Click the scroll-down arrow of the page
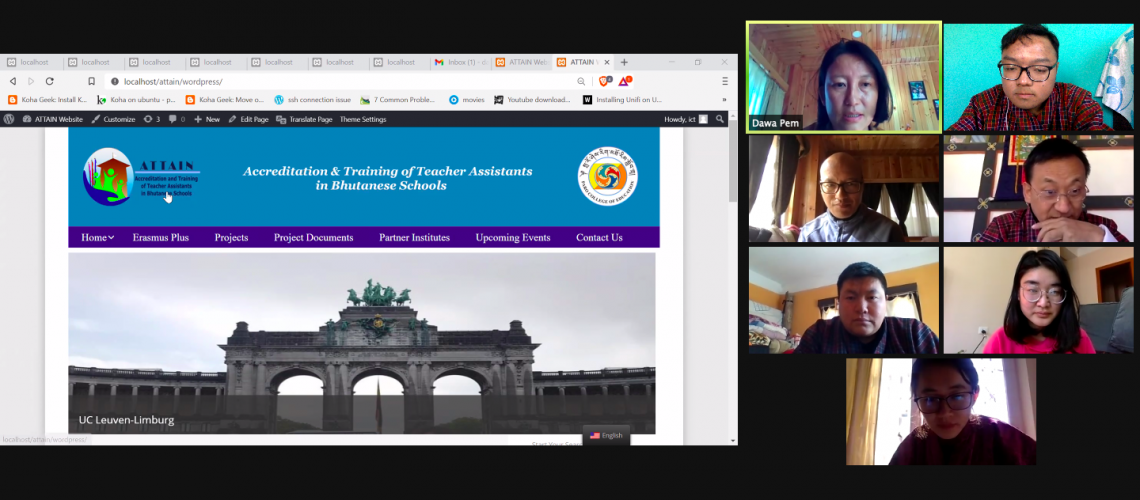Image resolution: width=1140 pixels, height=500 pixels. pyautogui.click(x=733, y=440)
